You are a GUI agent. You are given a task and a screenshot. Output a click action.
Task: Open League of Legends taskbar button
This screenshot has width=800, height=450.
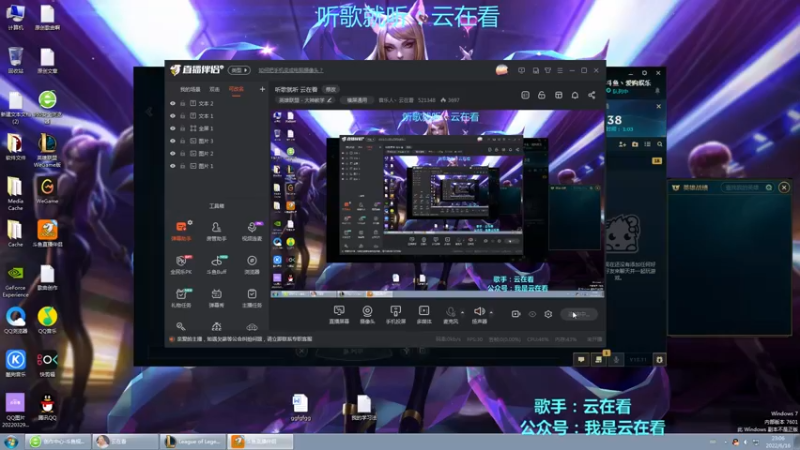click(x=193, y=441)
